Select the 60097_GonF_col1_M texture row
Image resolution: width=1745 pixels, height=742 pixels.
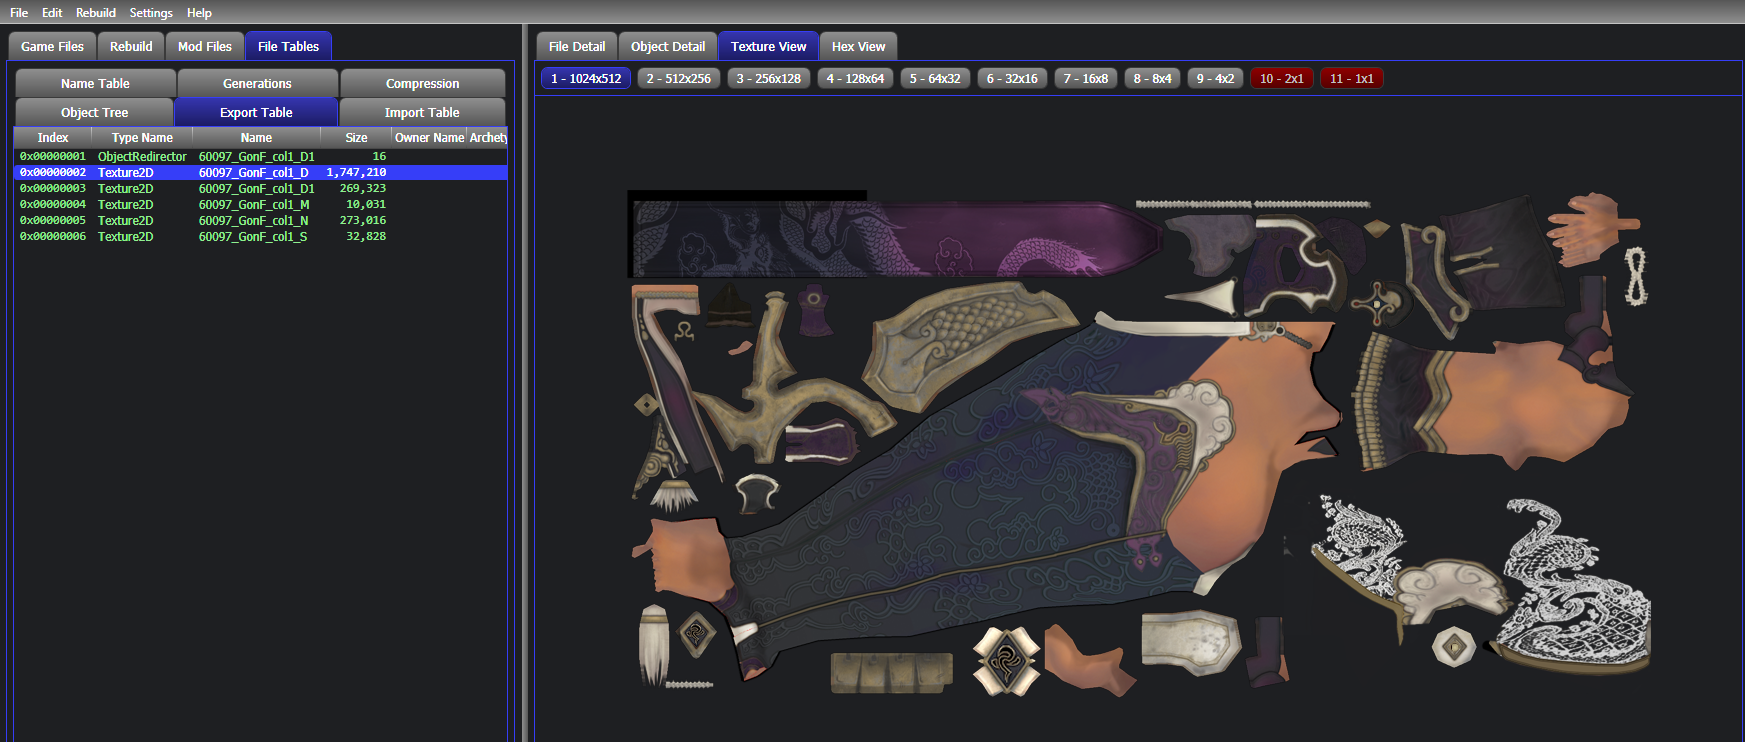260,204
